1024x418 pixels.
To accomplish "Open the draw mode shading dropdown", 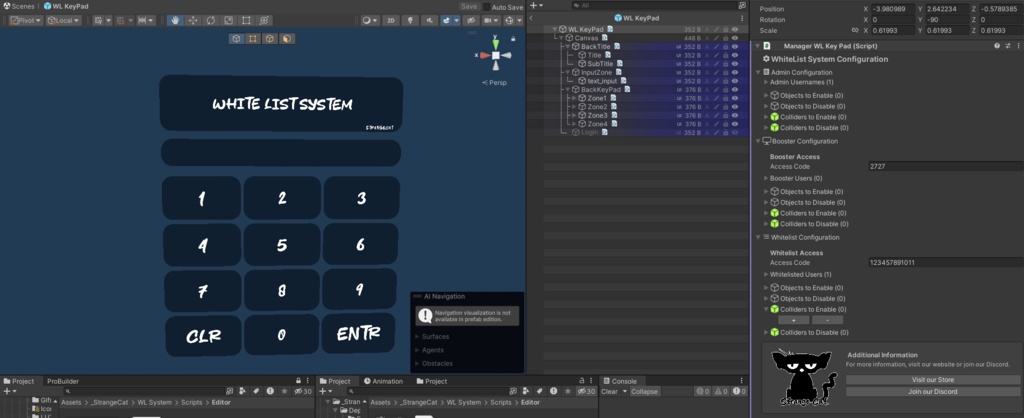I will (370, 20).
